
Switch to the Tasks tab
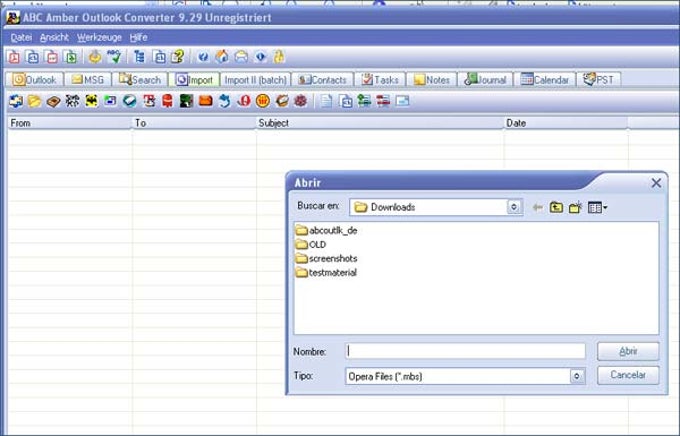[x=380, y=80]
